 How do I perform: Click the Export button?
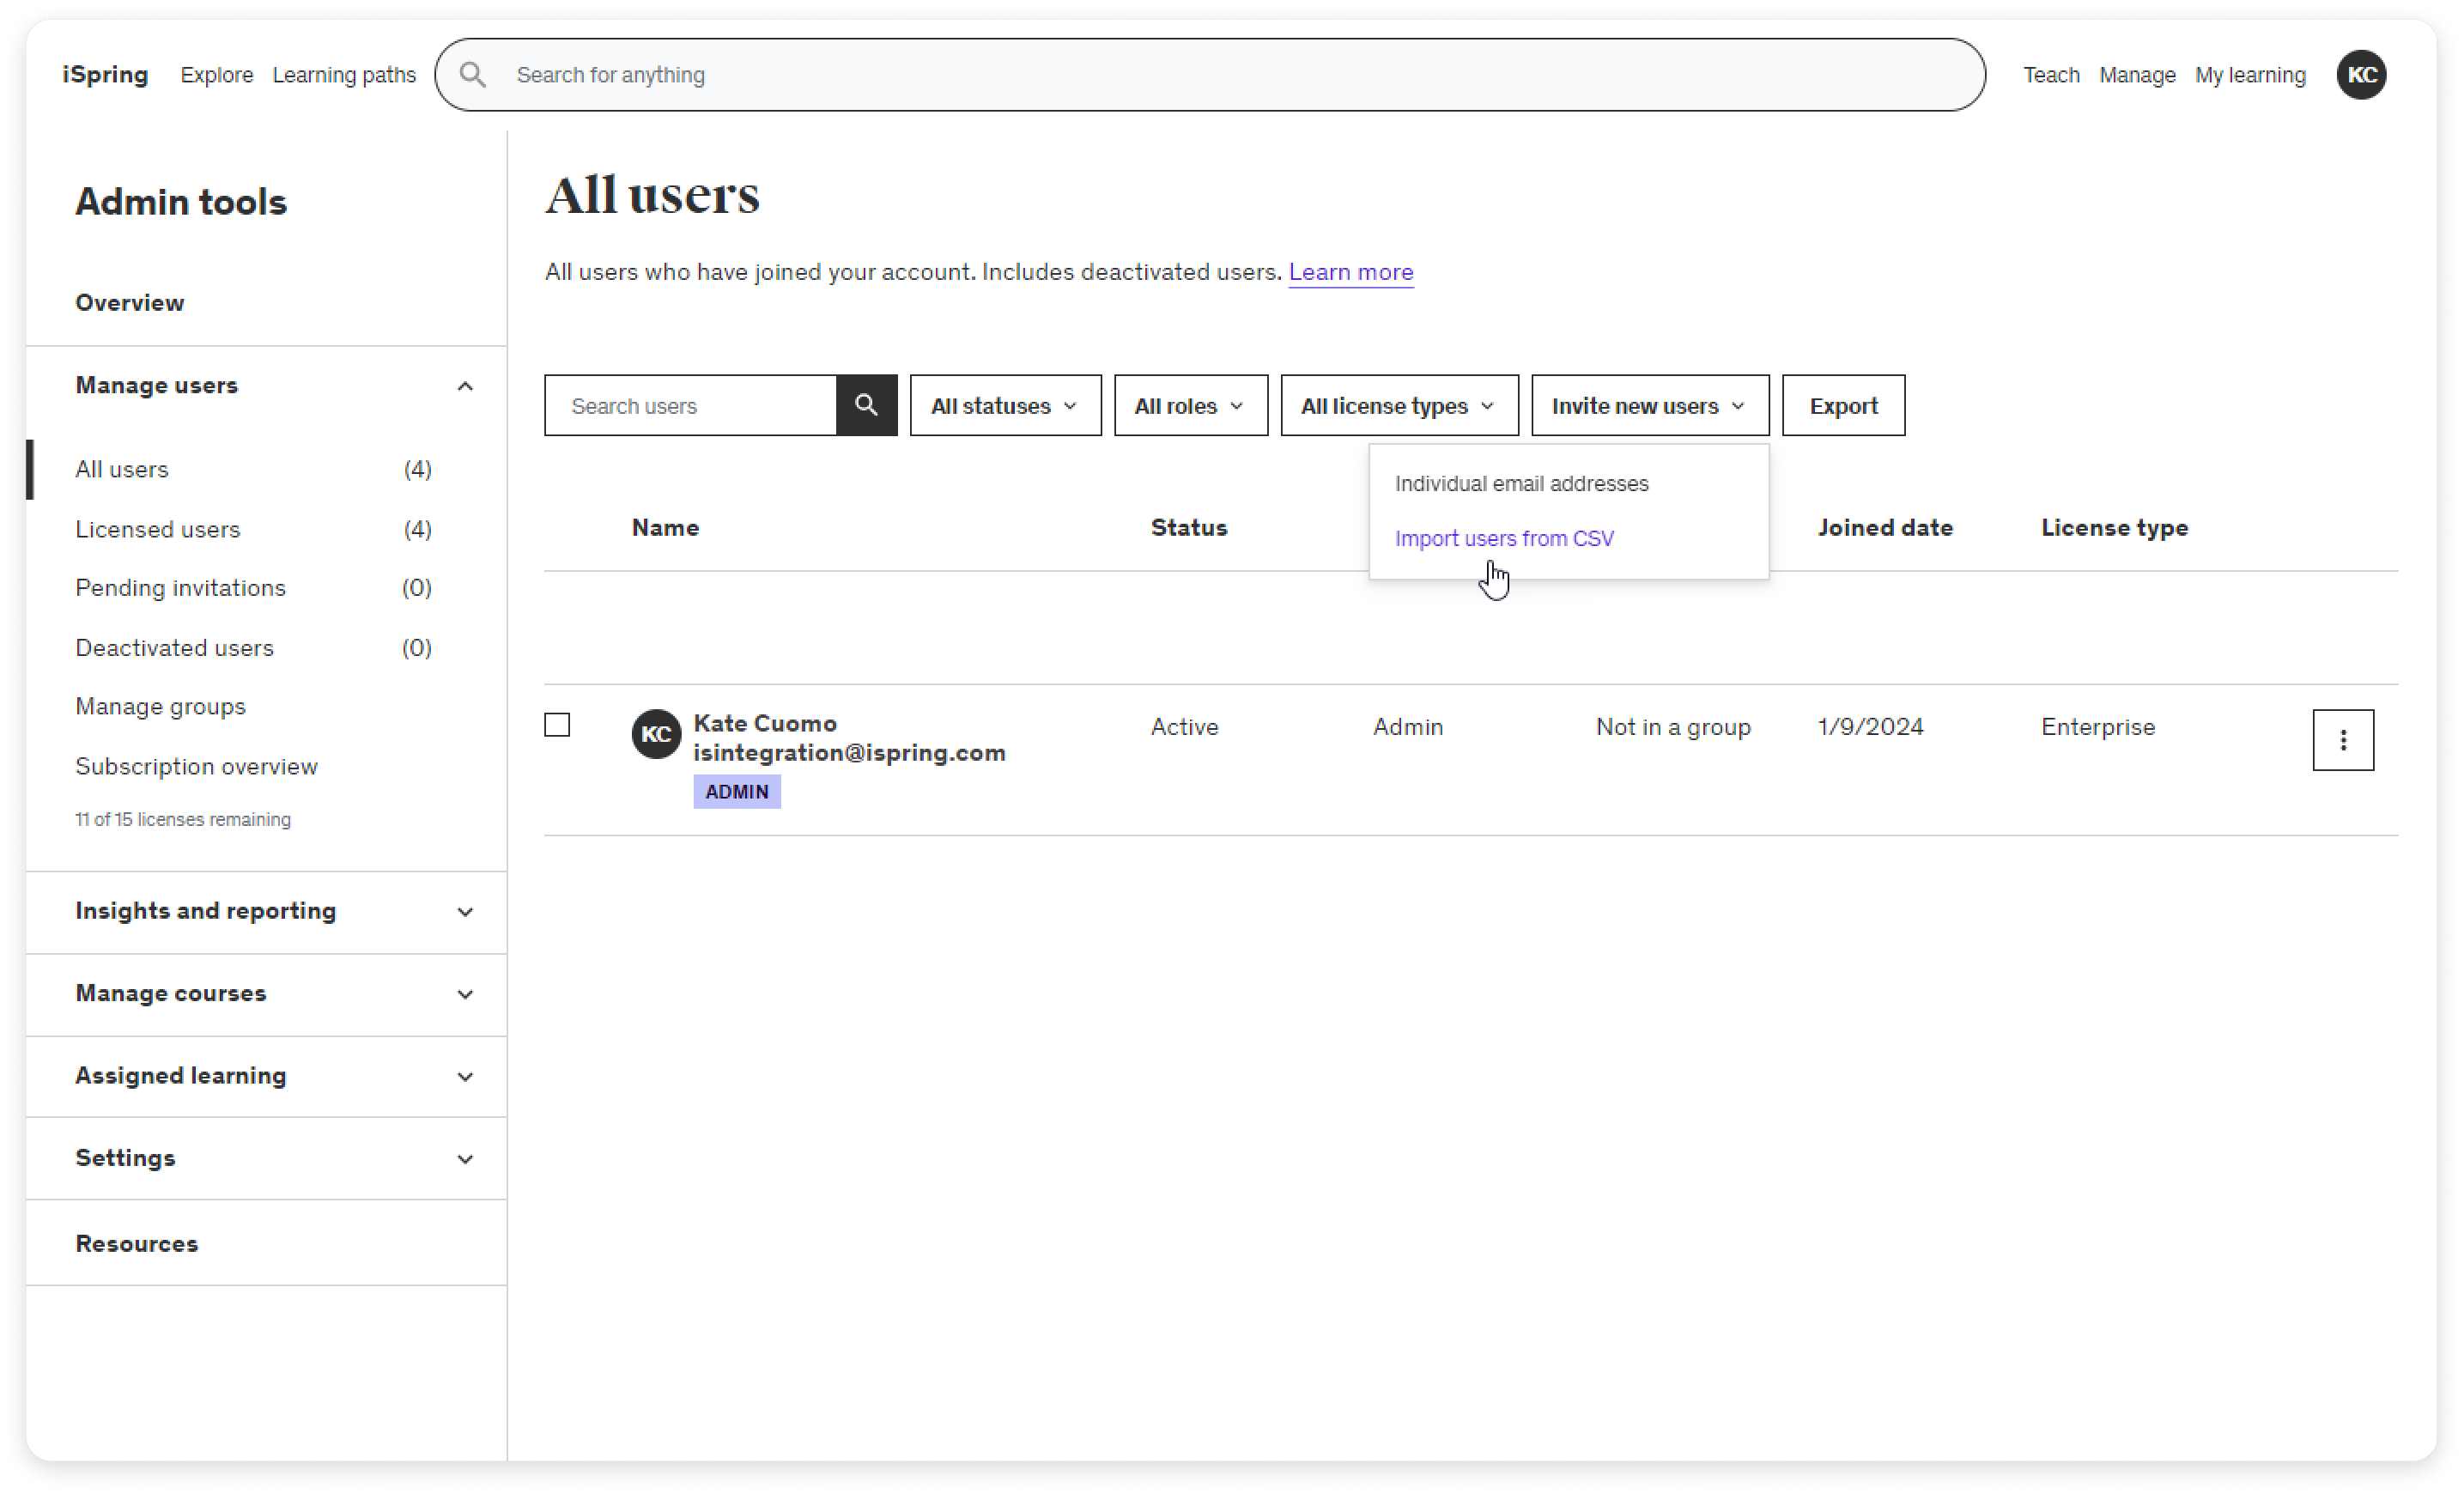tap(1843, 405)
